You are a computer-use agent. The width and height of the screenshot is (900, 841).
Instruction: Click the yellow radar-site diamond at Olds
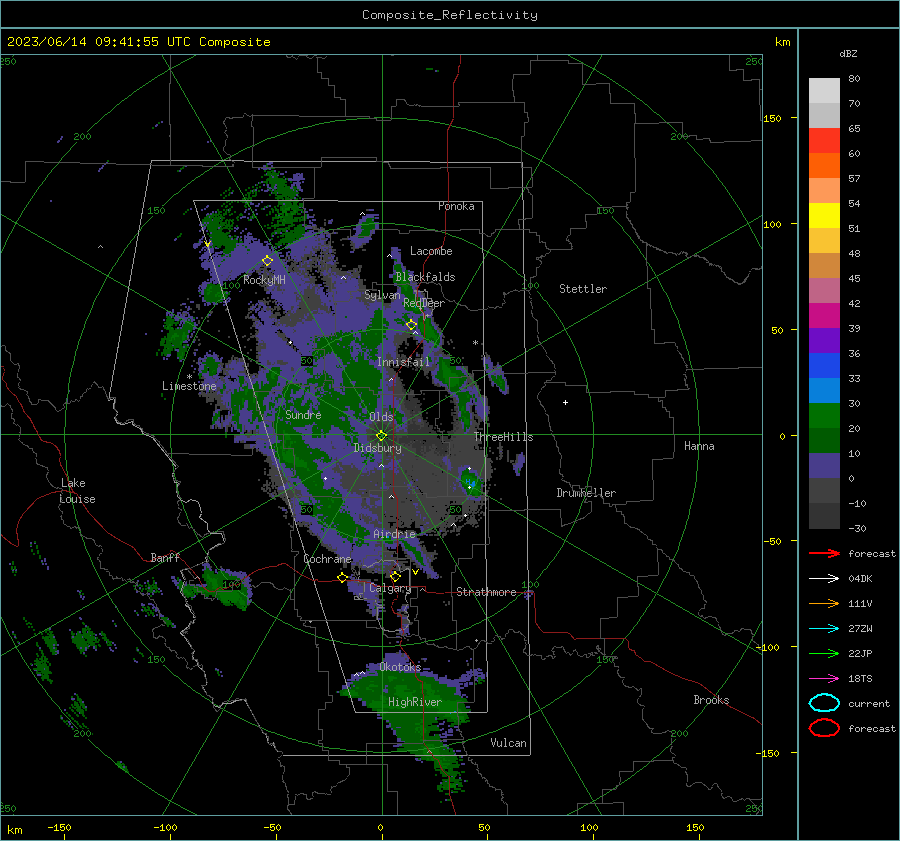[x=381, y=436]
